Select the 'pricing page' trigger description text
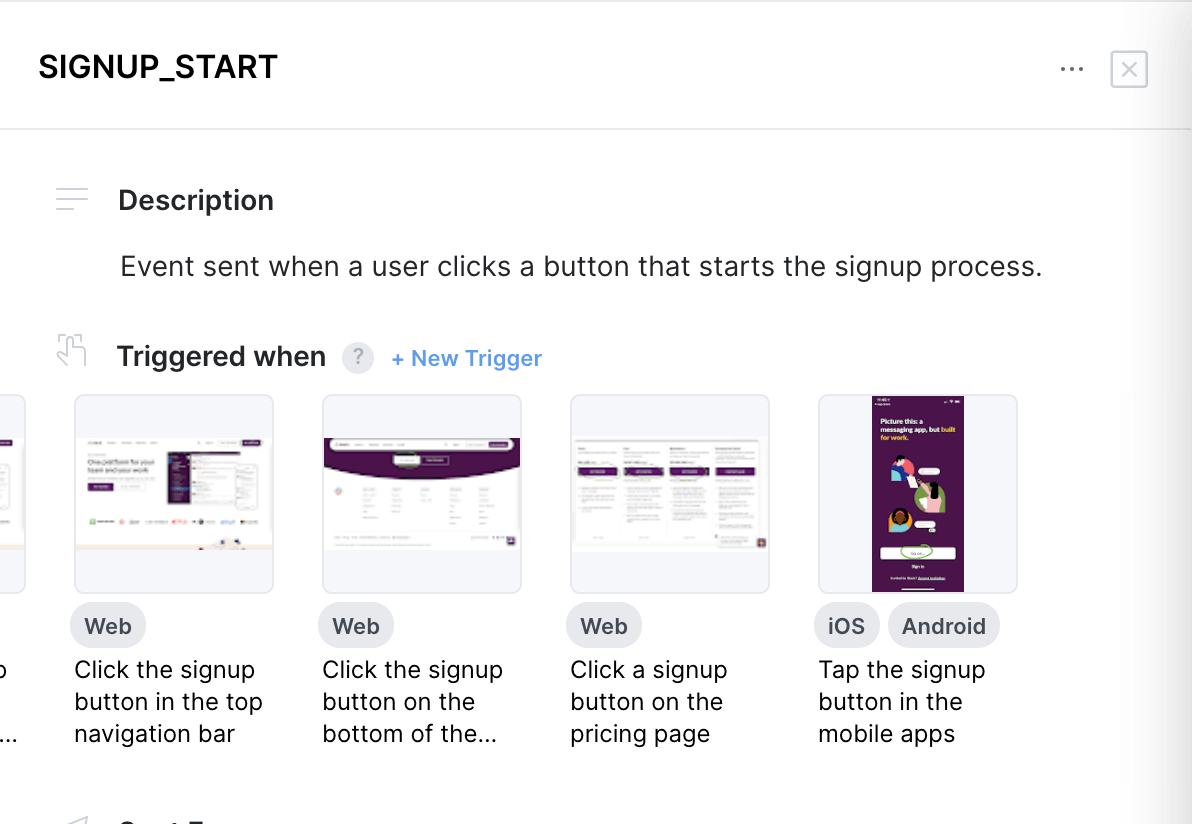1192x824 pixels. pyautogui.click(x=646, y=702)
